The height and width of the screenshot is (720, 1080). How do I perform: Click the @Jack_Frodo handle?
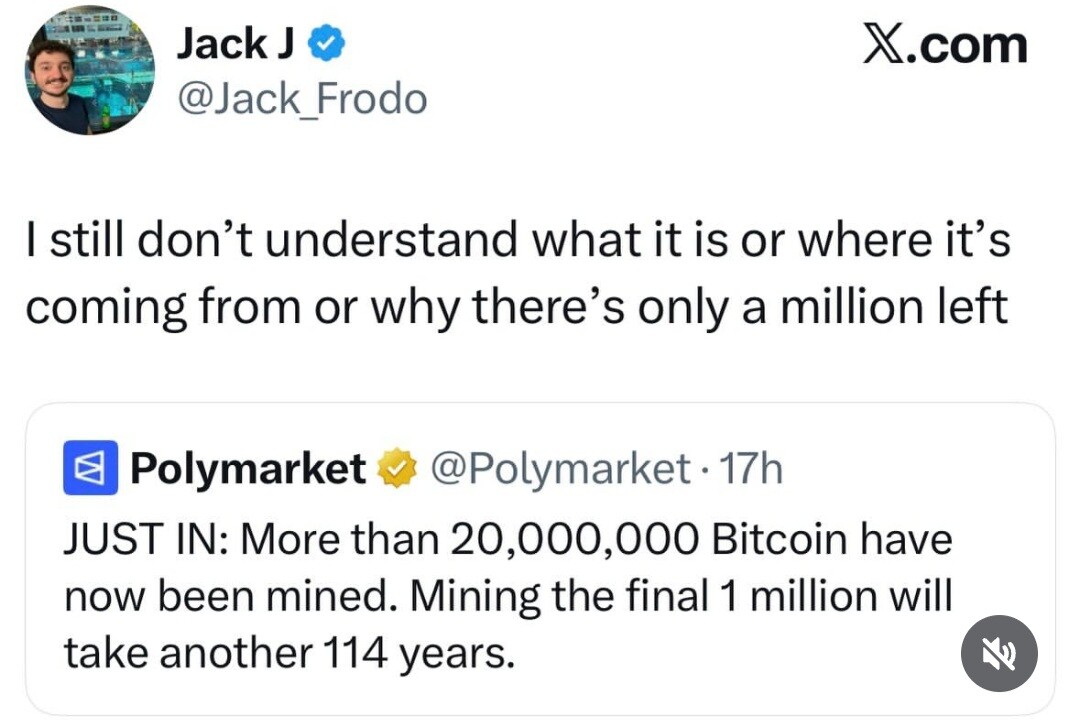tap(300, 98)
